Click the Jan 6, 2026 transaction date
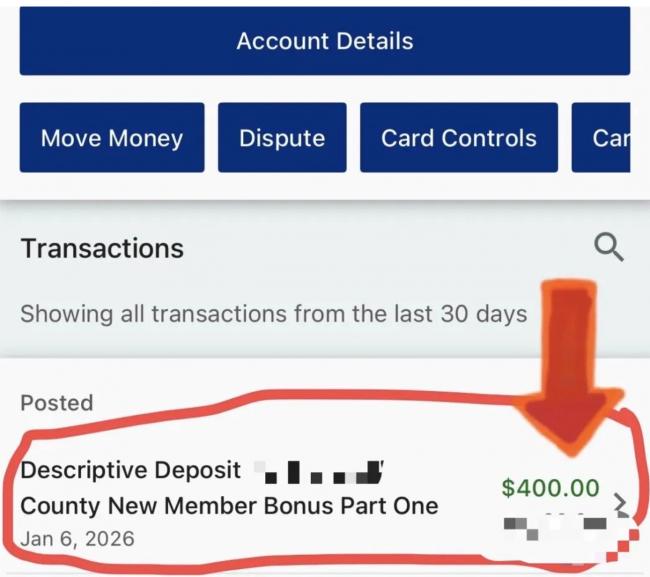This screenshot has width=650, height=577. pyautogui.click(x=77, y=539)
